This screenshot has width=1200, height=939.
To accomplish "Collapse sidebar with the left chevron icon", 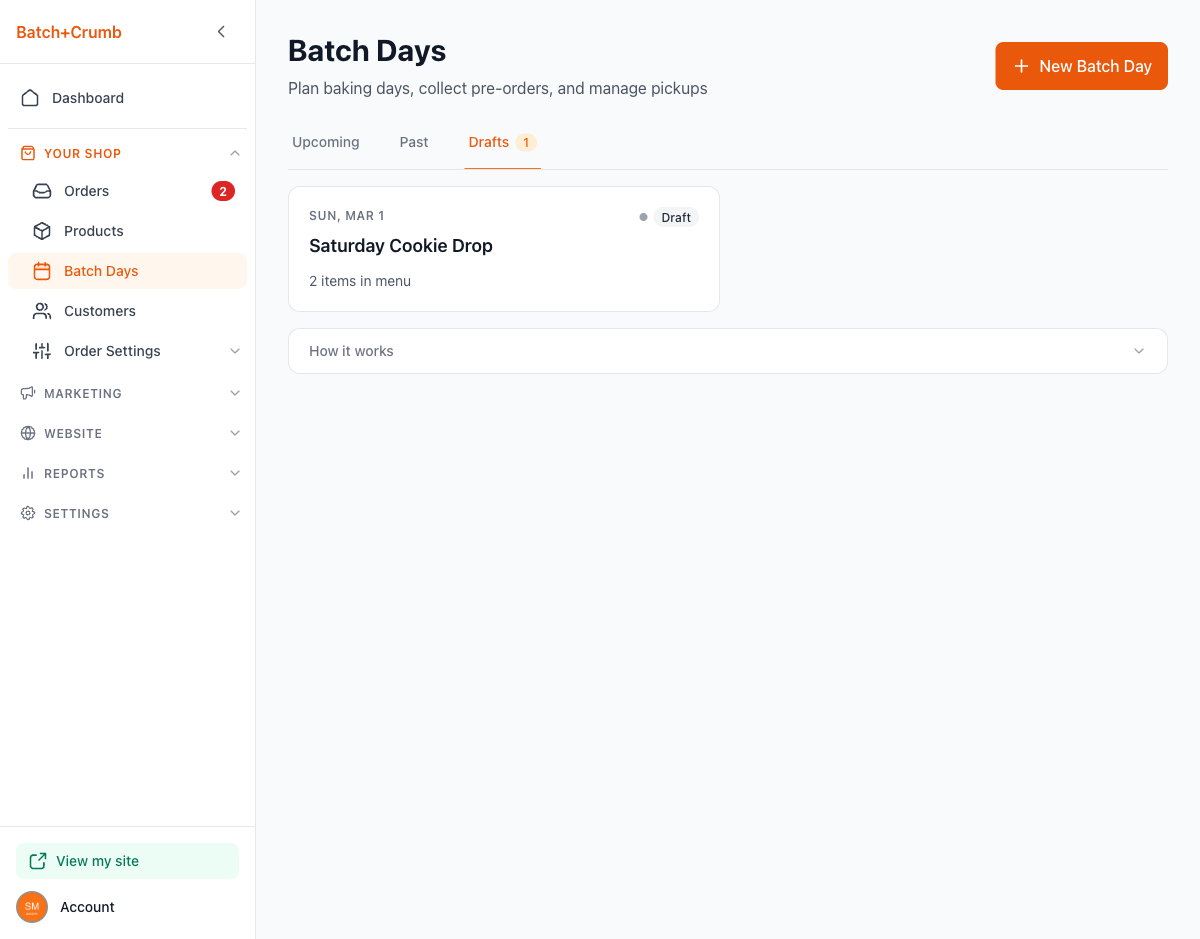I will tap(221, 32).
